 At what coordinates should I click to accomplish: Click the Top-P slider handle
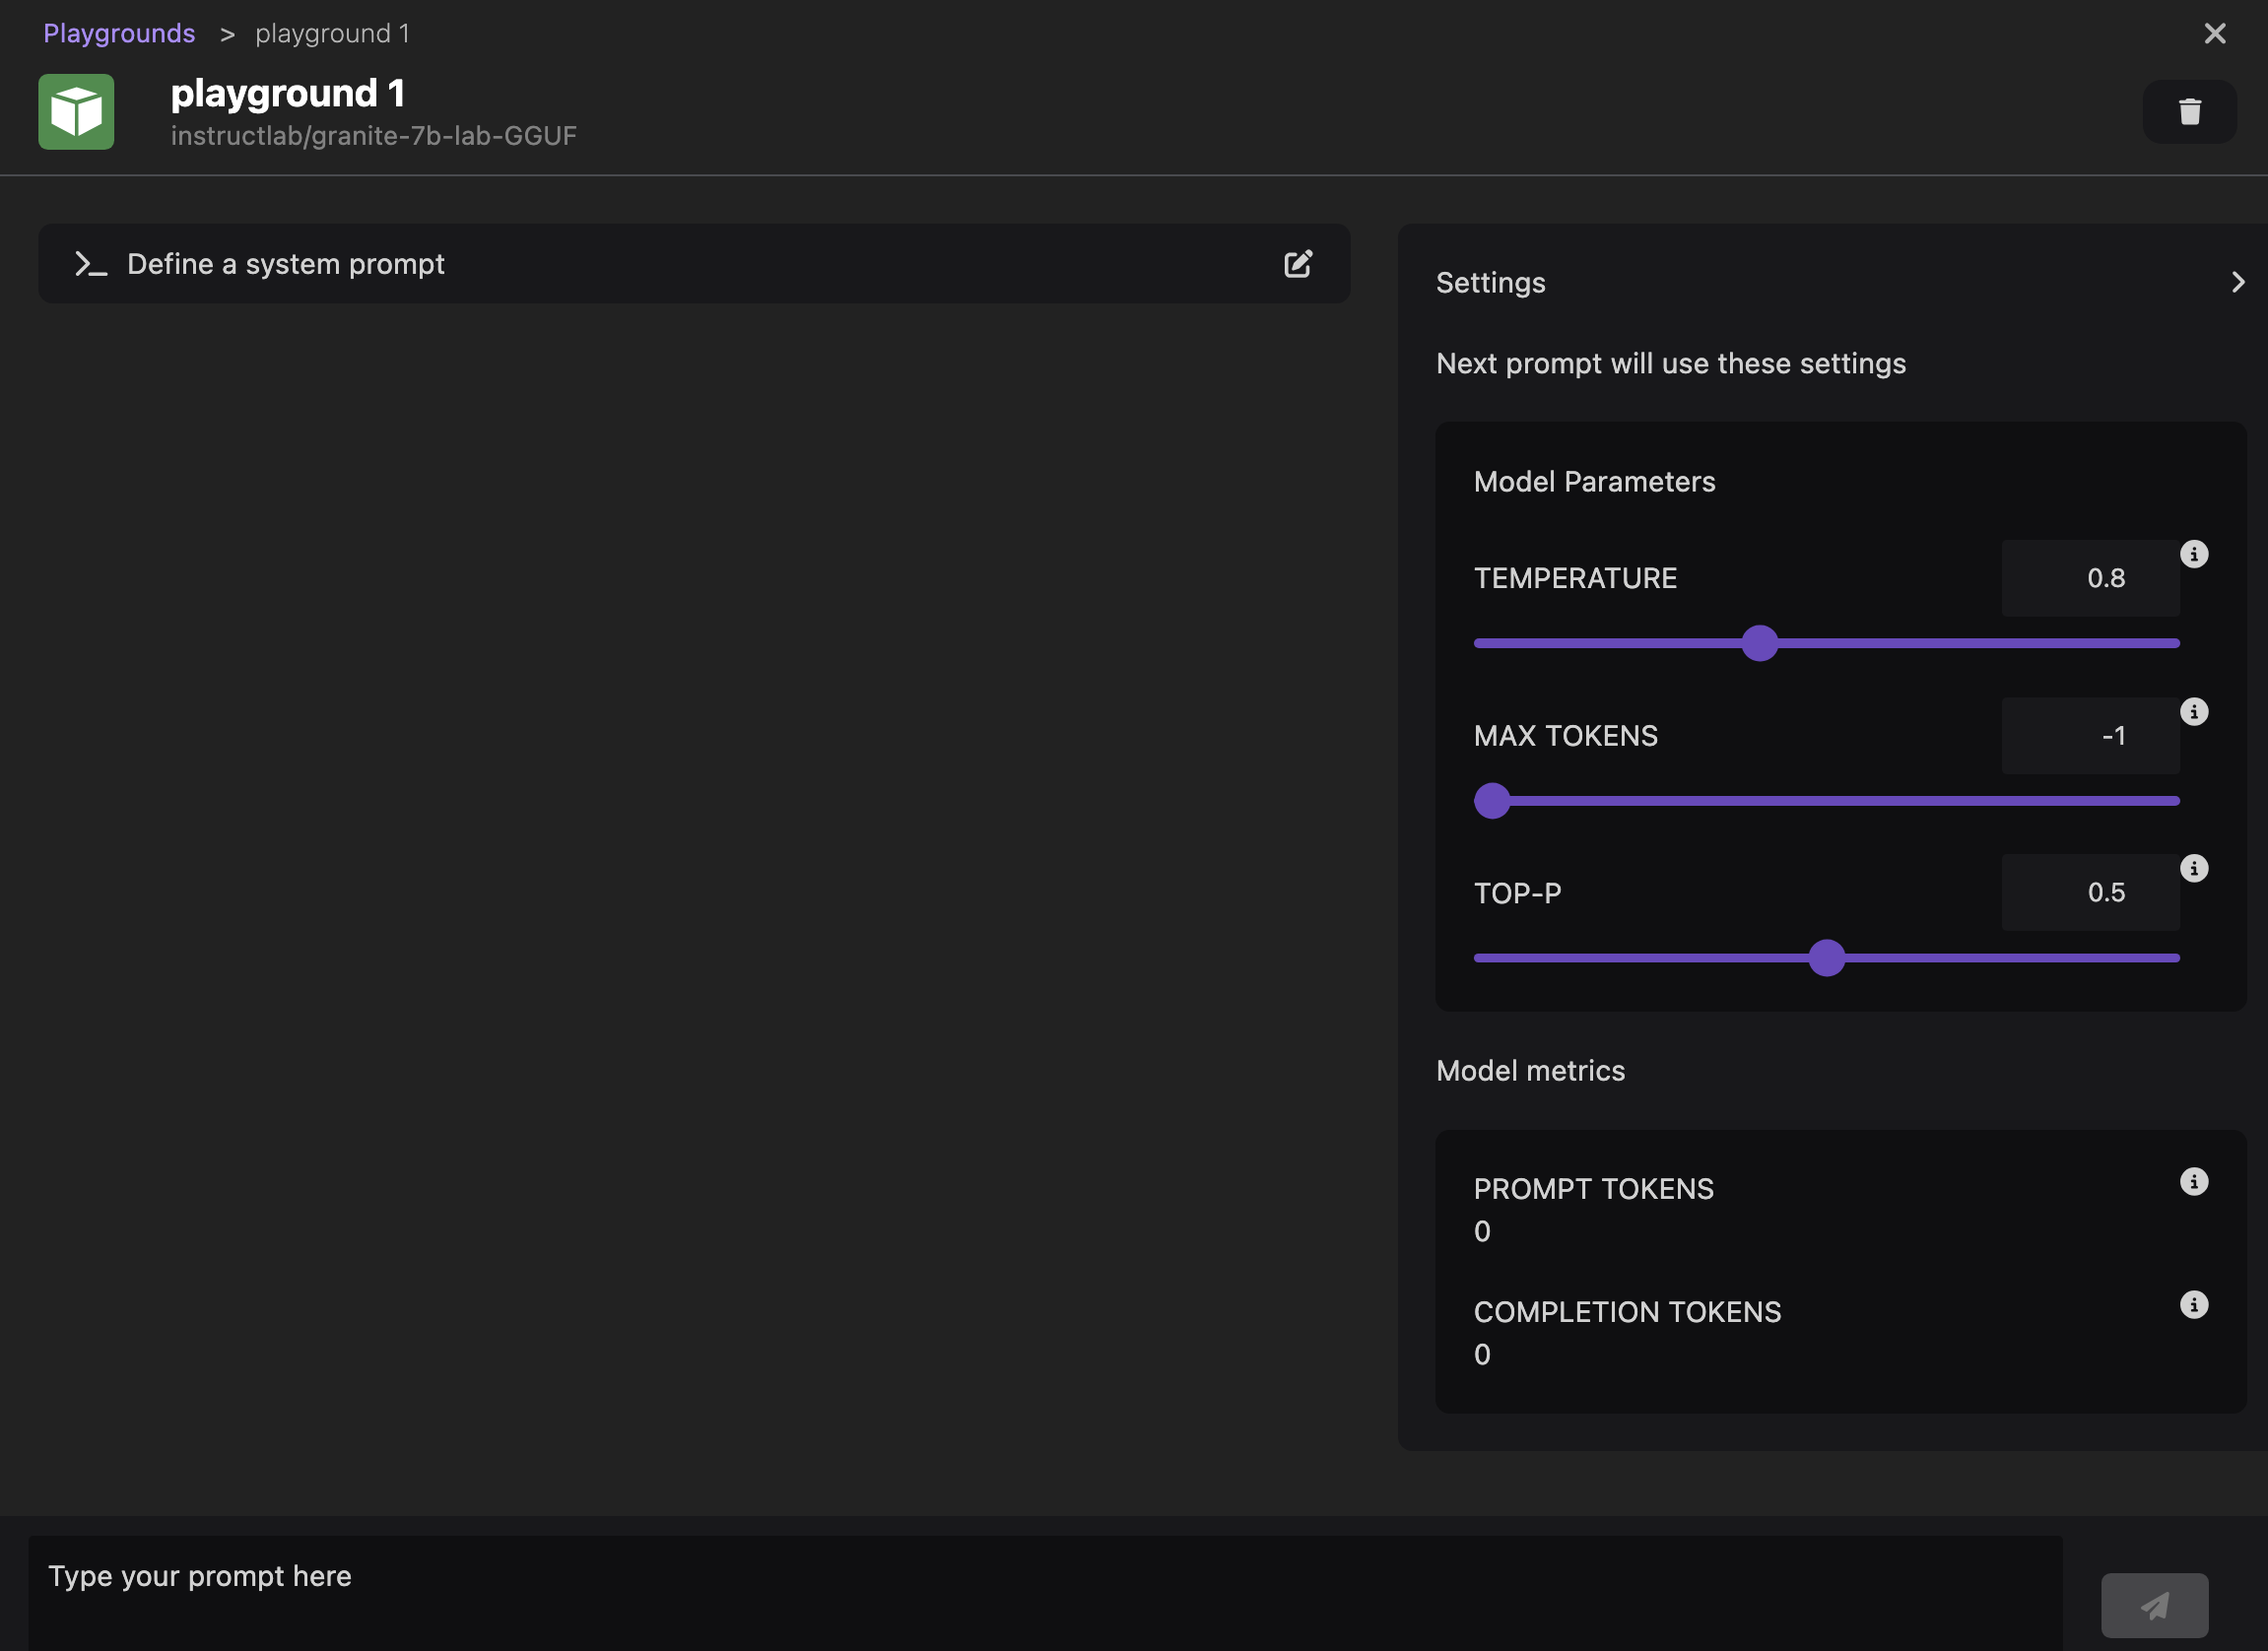[1826, 958]
